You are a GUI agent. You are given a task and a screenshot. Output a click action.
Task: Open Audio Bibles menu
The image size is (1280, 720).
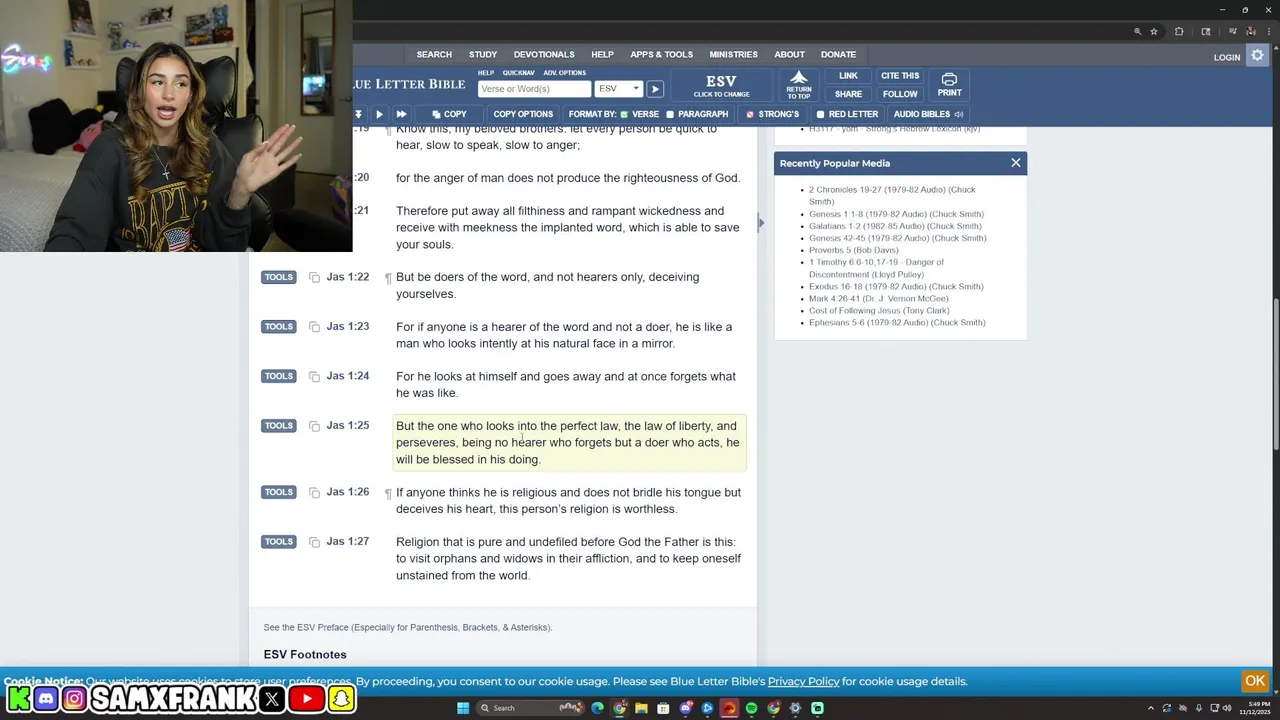tap(928, 114)
